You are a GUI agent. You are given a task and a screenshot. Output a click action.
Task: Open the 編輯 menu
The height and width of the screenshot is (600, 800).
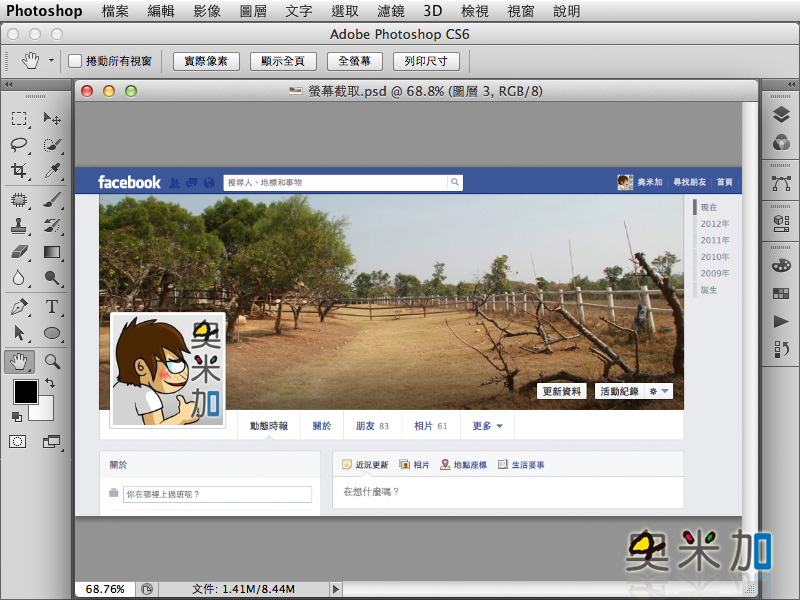point(161,11)
